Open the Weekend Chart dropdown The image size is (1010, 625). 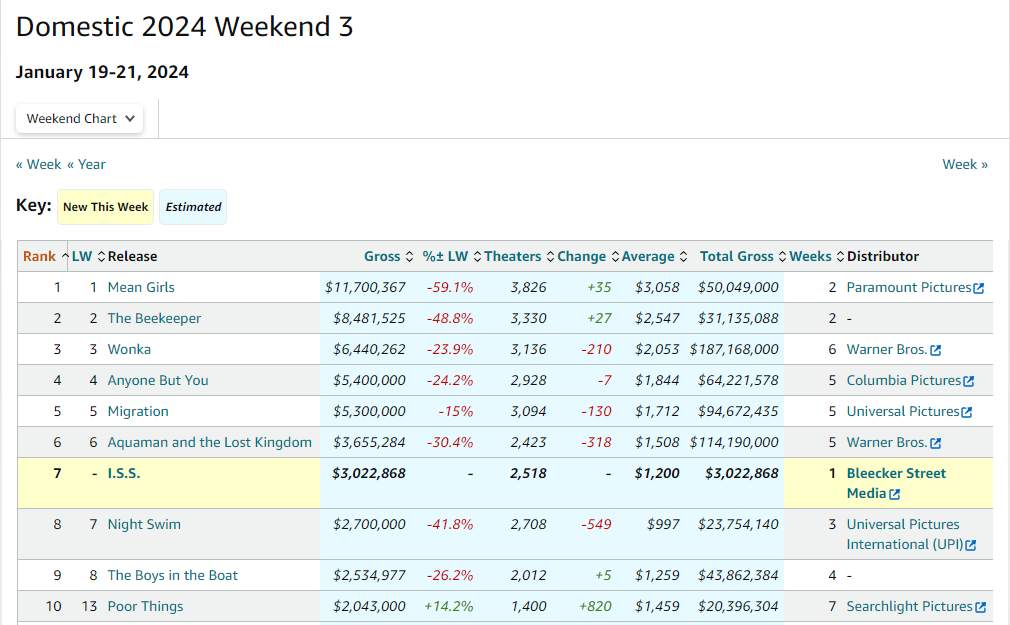79,119
